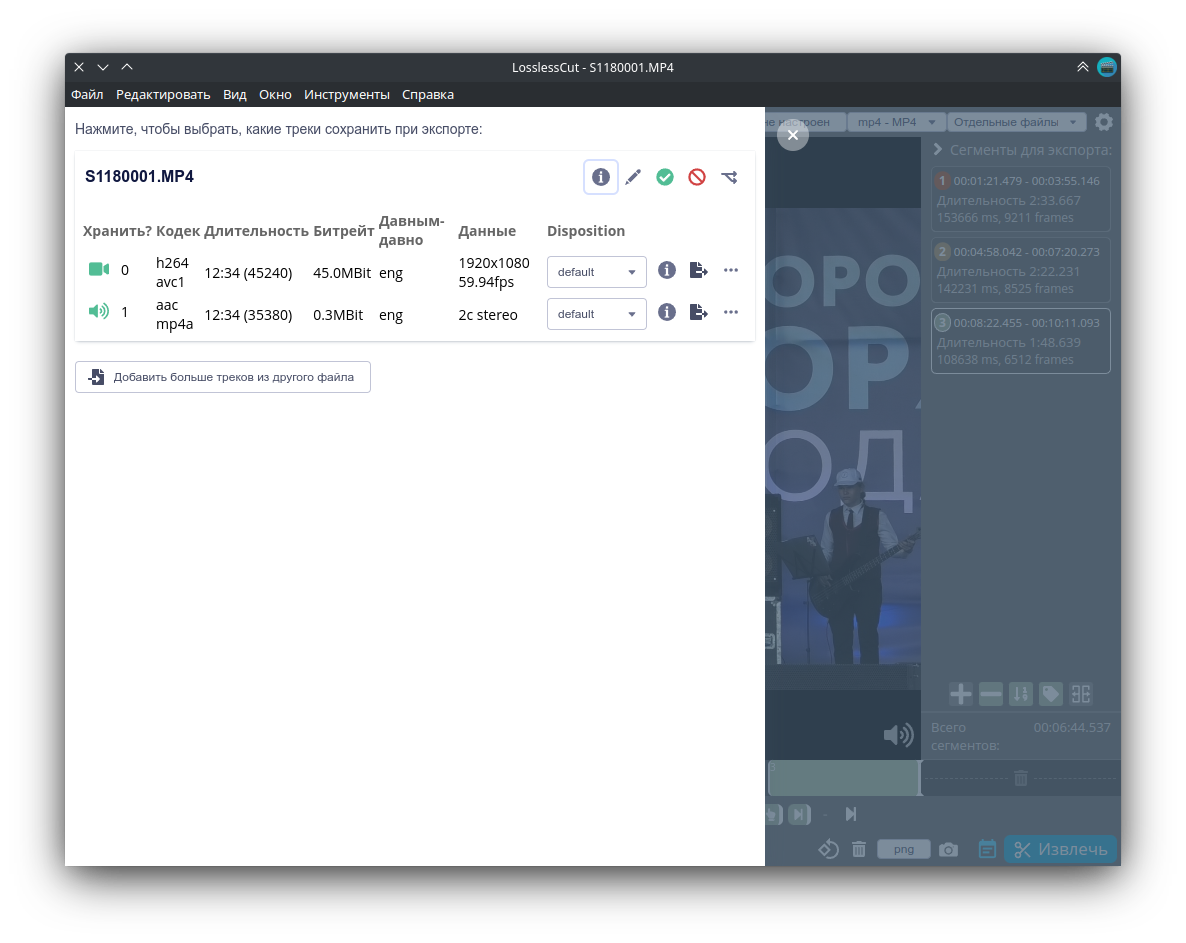Click segment 3 on the timeline
The image size is (1186, 943).
pos(843,778)
